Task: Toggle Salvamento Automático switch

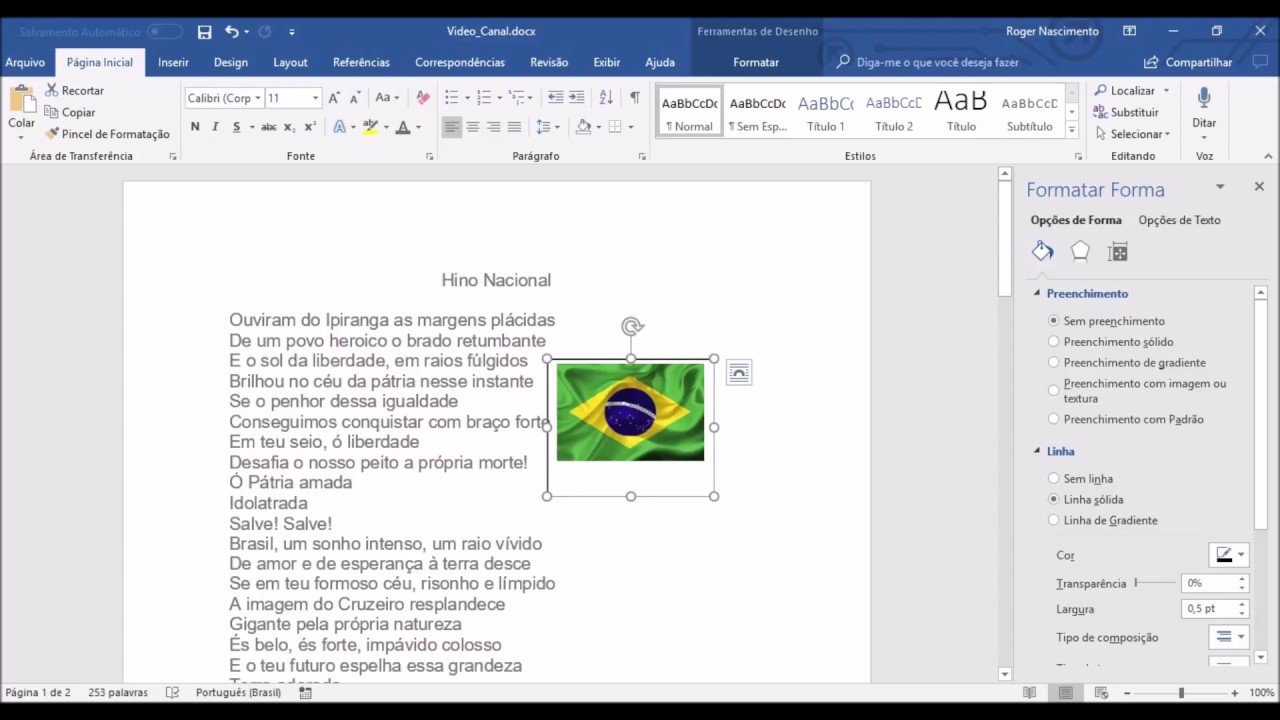Action: 164,32
